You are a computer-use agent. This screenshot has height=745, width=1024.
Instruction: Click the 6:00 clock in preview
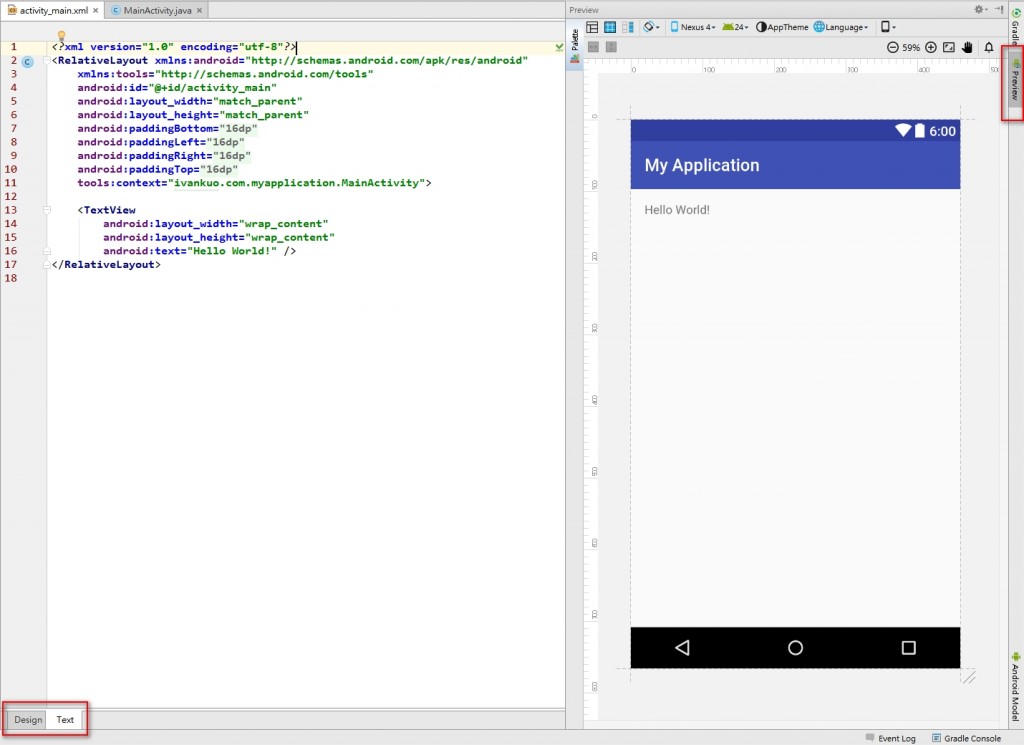coord(942,131)
